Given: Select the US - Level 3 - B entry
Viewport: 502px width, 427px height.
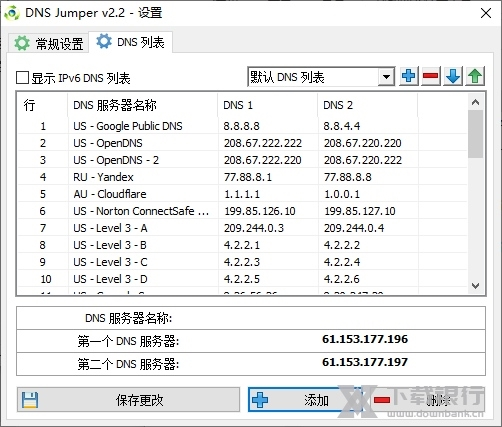Looking at the screenshot, I should point(110,245).
